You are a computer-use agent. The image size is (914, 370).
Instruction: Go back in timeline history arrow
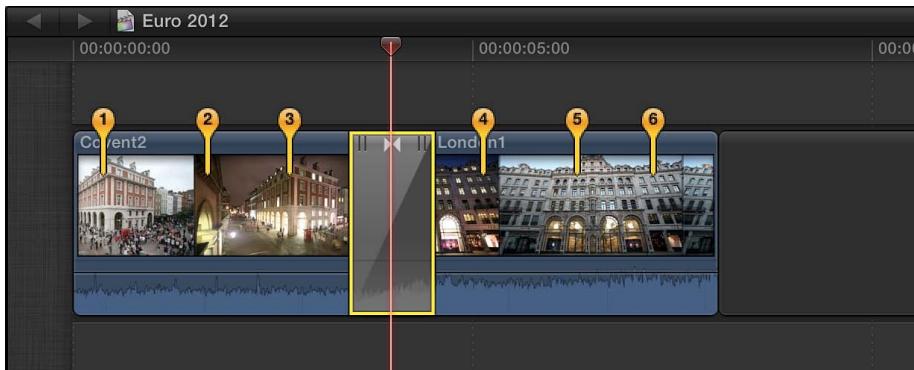(x=33, y=22)
